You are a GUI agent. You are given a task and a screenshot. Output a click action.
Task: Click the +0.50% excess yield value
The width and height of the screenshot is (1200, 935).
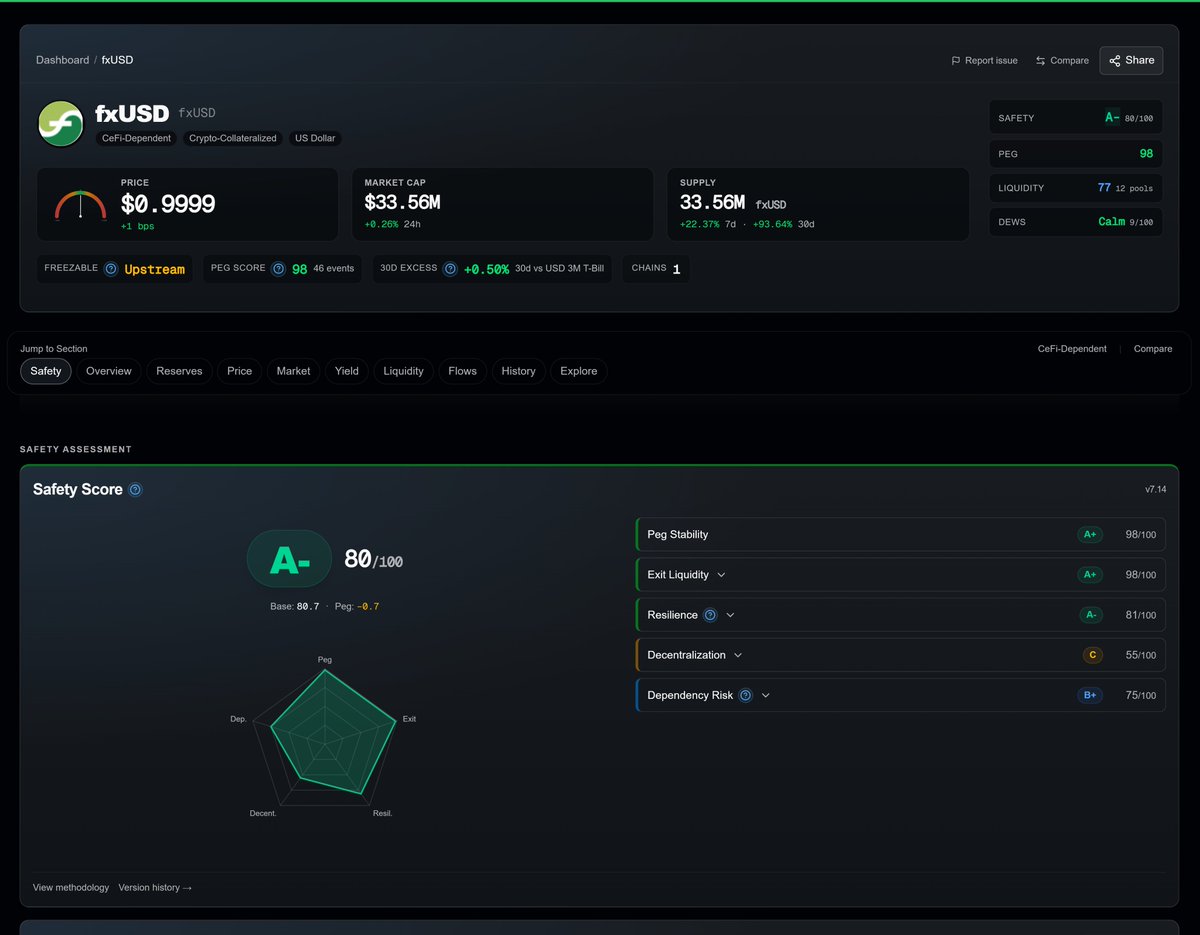pyautogui.click(x=486, y=269)
